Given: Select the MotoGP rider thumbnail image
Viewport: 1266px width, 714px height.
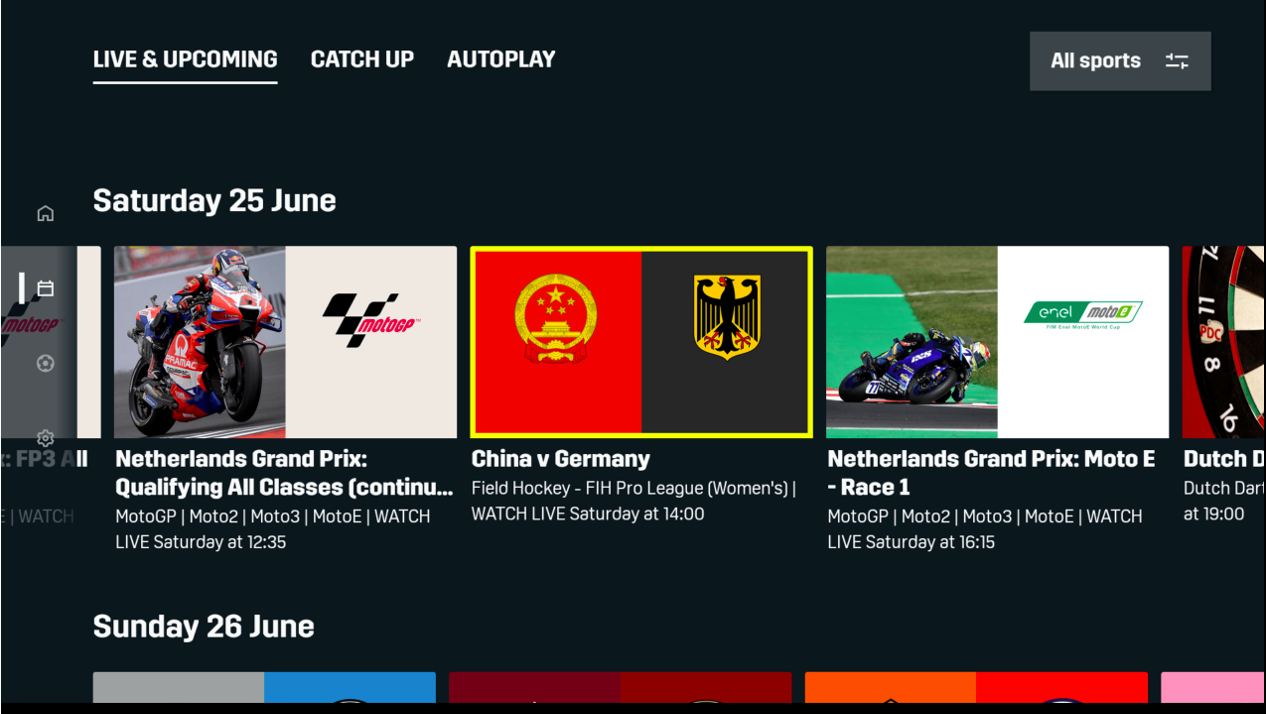Looking at the screenshot, I should pyautogui.click(x=200, y=342).
